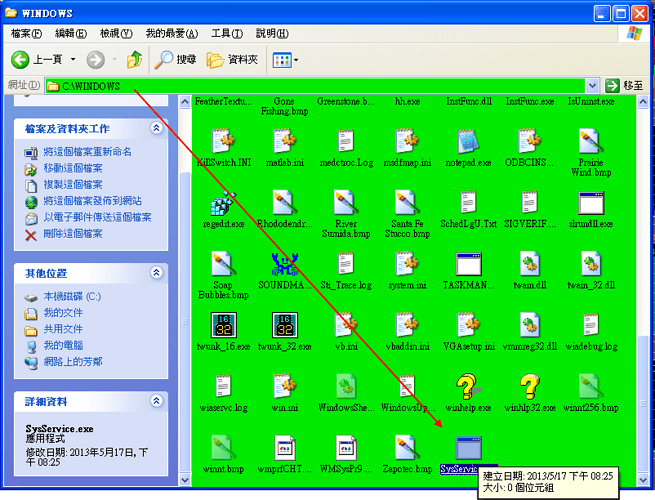Click the Forward arrow button
The width and height of the screenshot is (655, 500).
click(x=96, y=60)
